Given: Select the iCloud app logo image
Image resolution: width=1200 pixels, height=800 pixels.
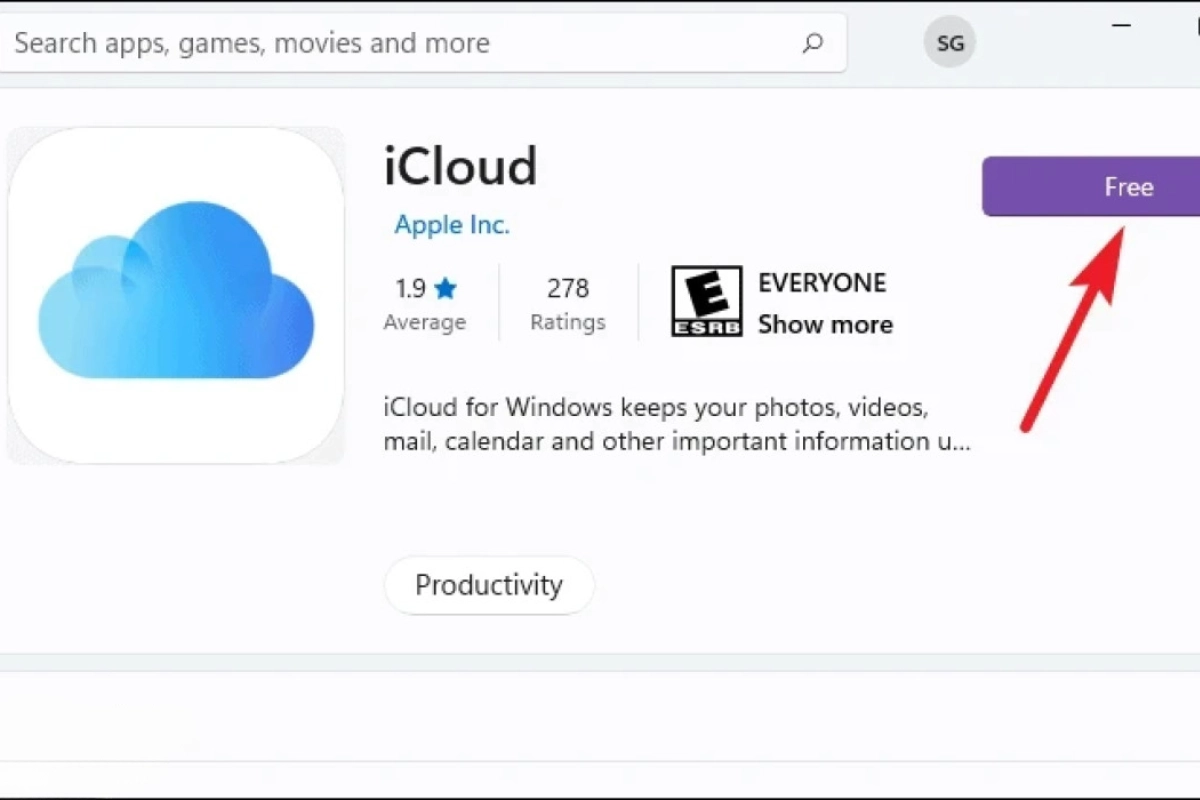Looking at the screenshot, I should (176, 293).
